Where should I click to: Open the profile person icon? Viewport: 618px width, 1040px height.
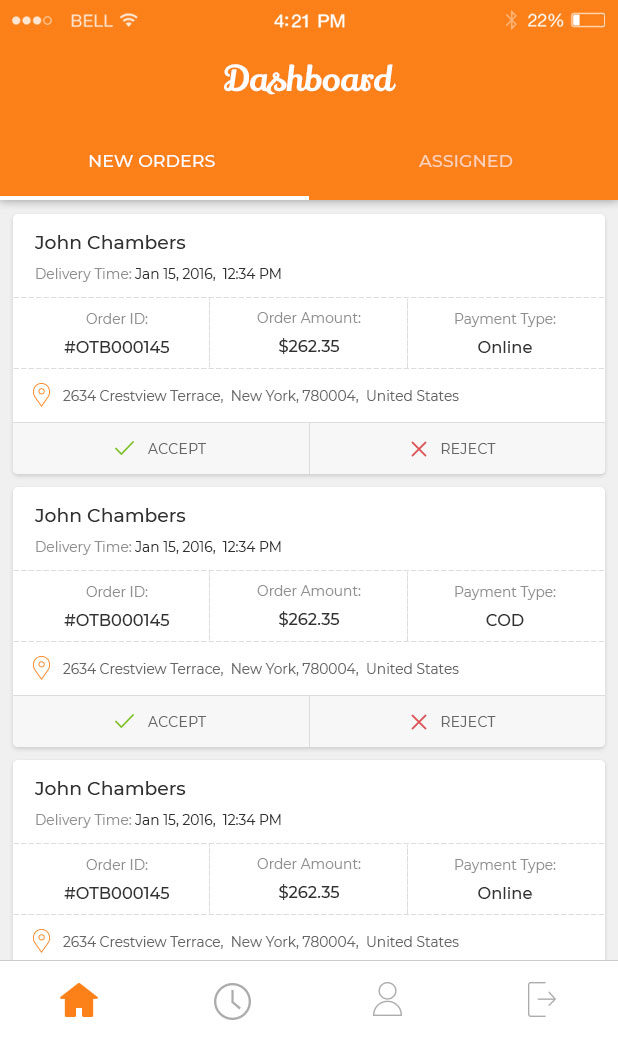tap(387, 1000)
